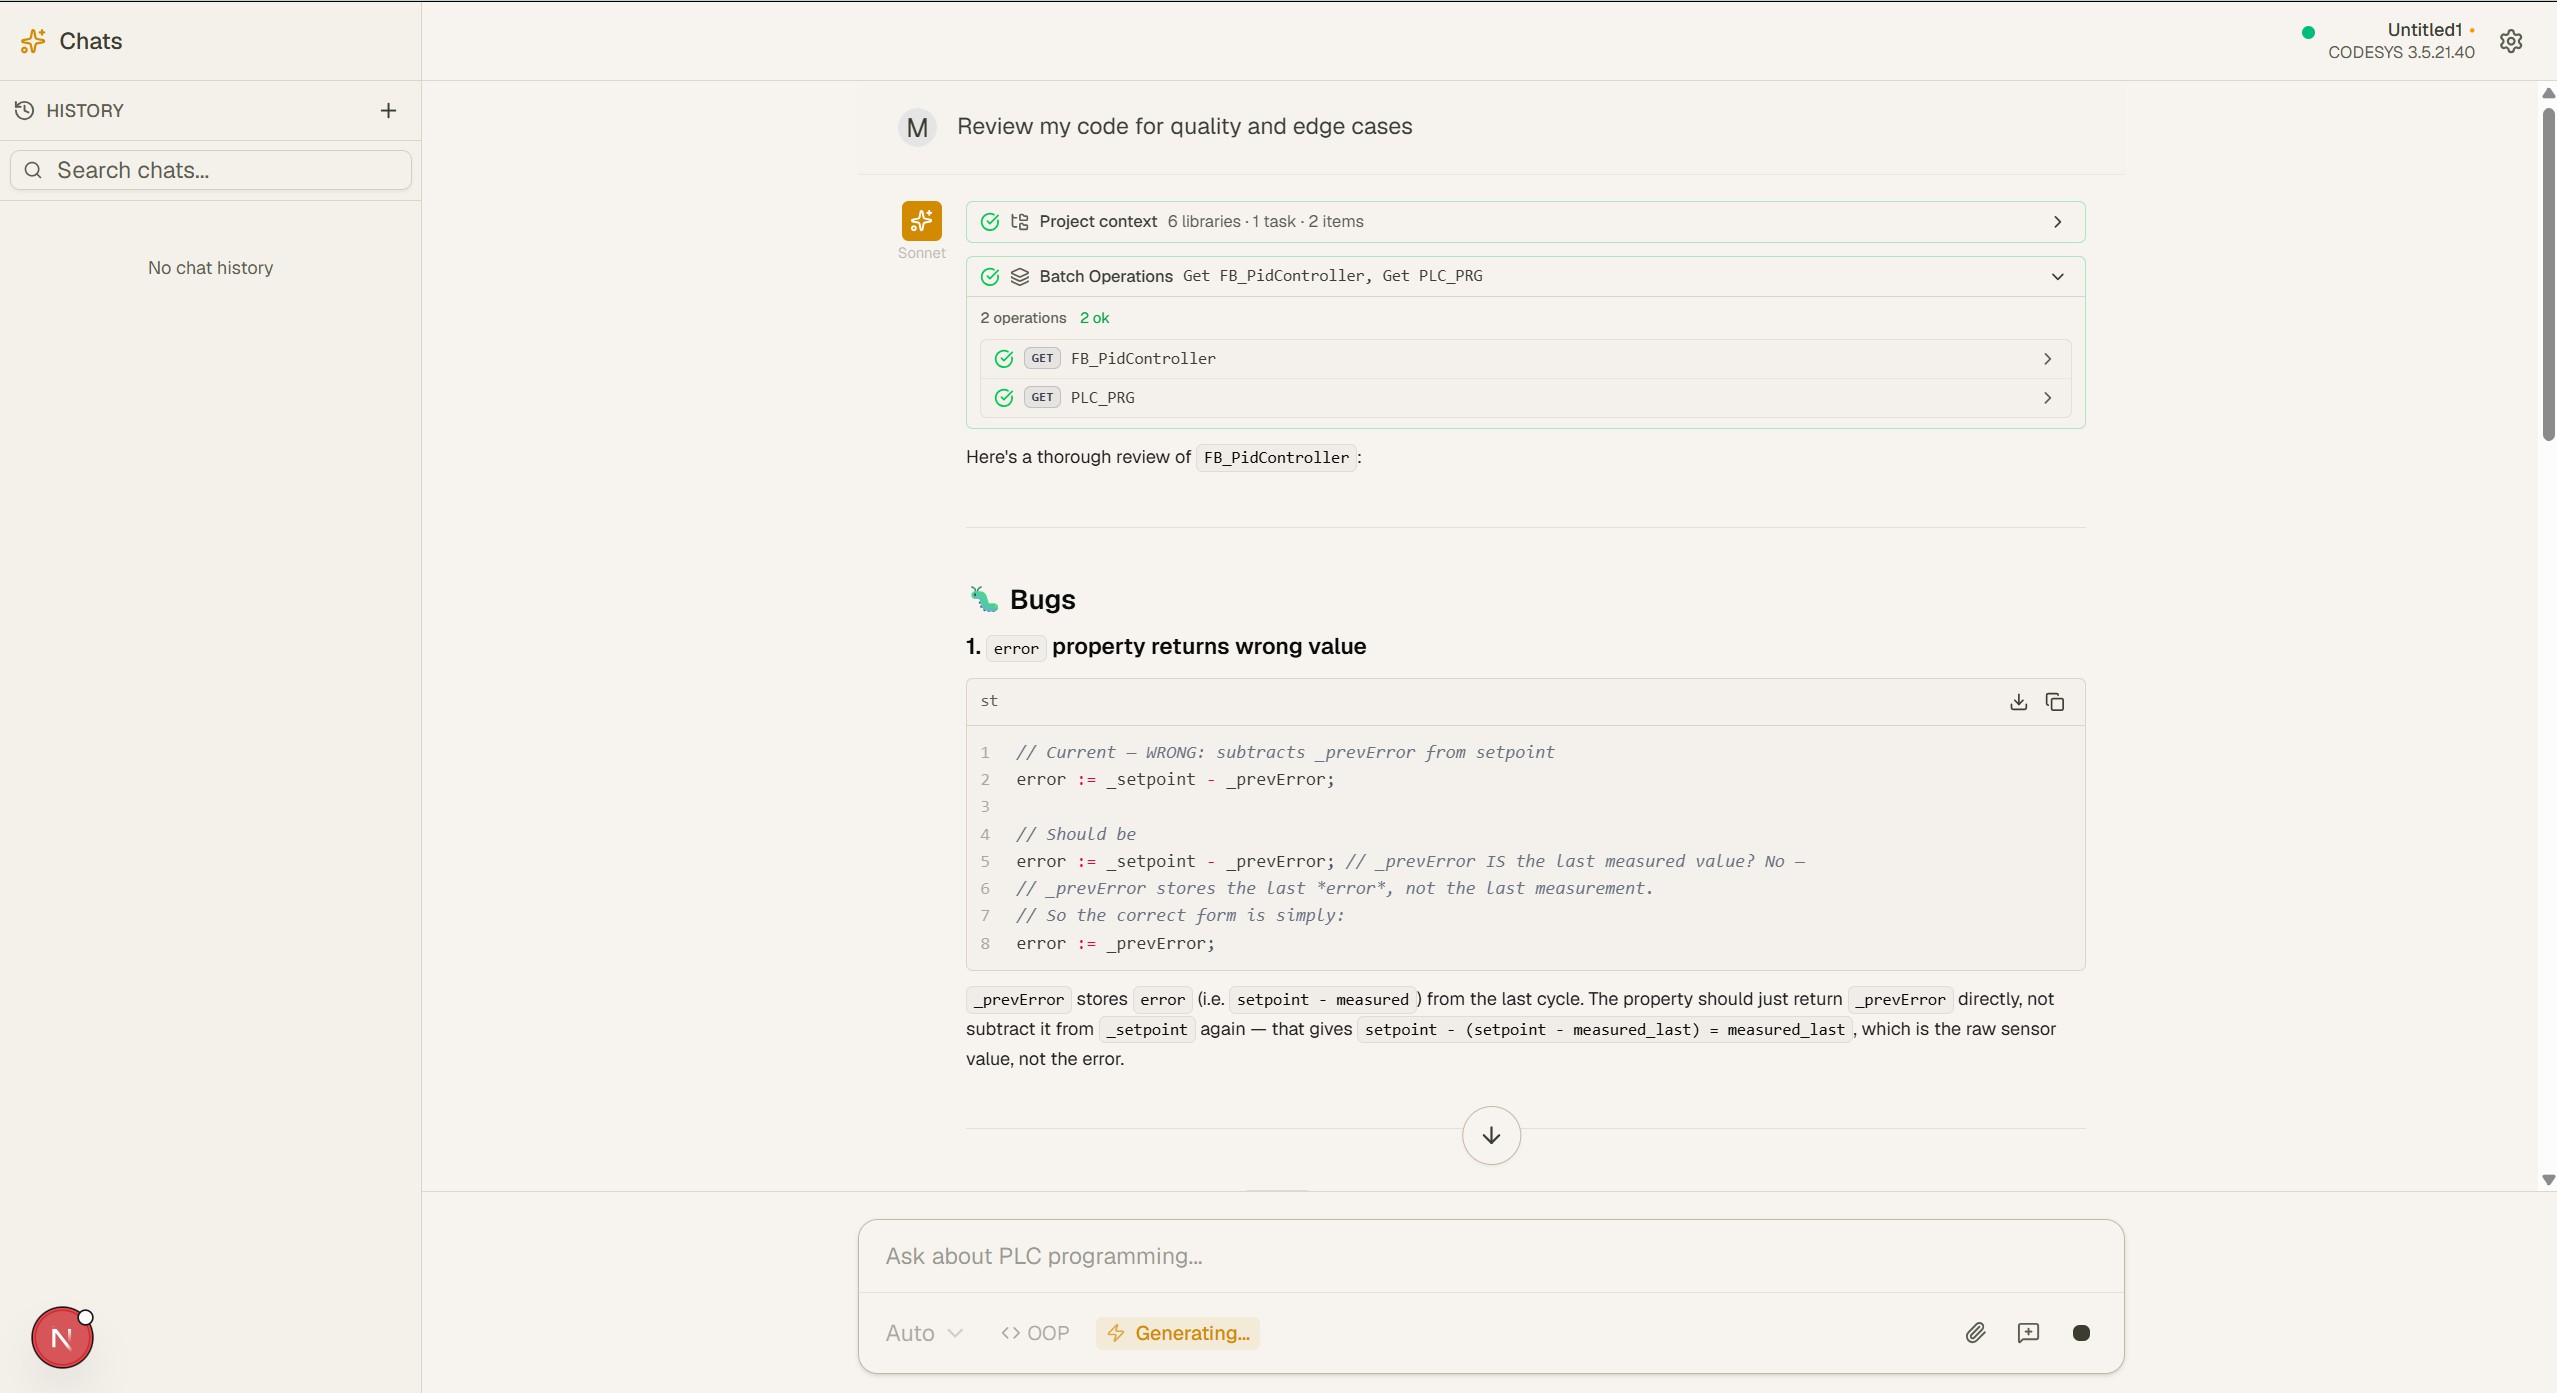Click the '2 operations' text
Image resolution: width=2557 pixels, height=1393 pixels.
1023,318
